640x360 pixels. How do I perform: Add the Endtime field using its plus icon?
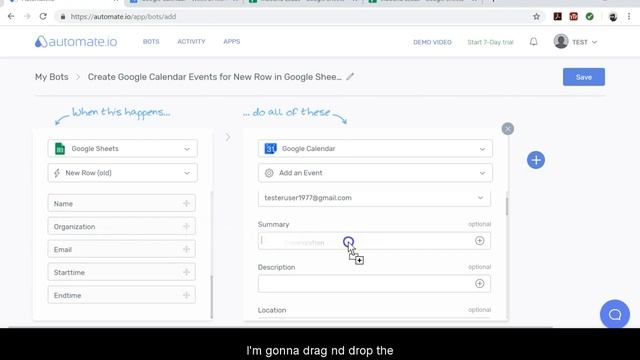186,295
